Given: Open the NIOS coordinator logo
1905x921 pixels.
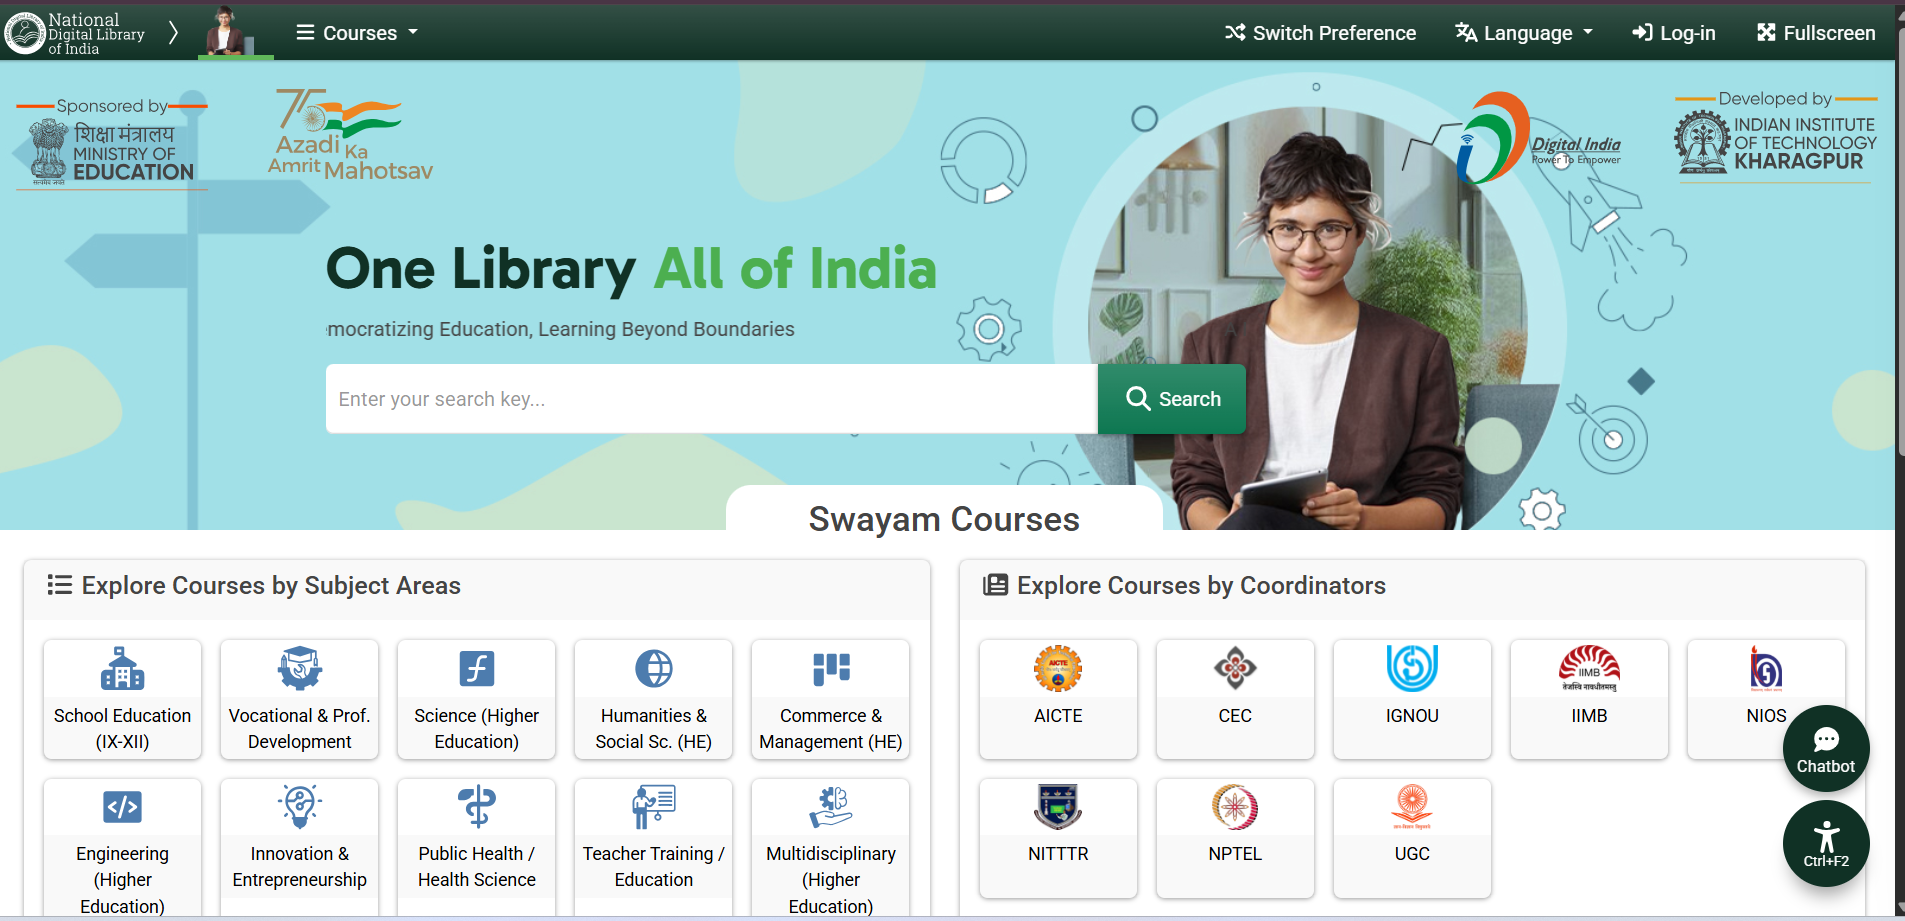Looking at the screenshot, I should coord(1766,669).
